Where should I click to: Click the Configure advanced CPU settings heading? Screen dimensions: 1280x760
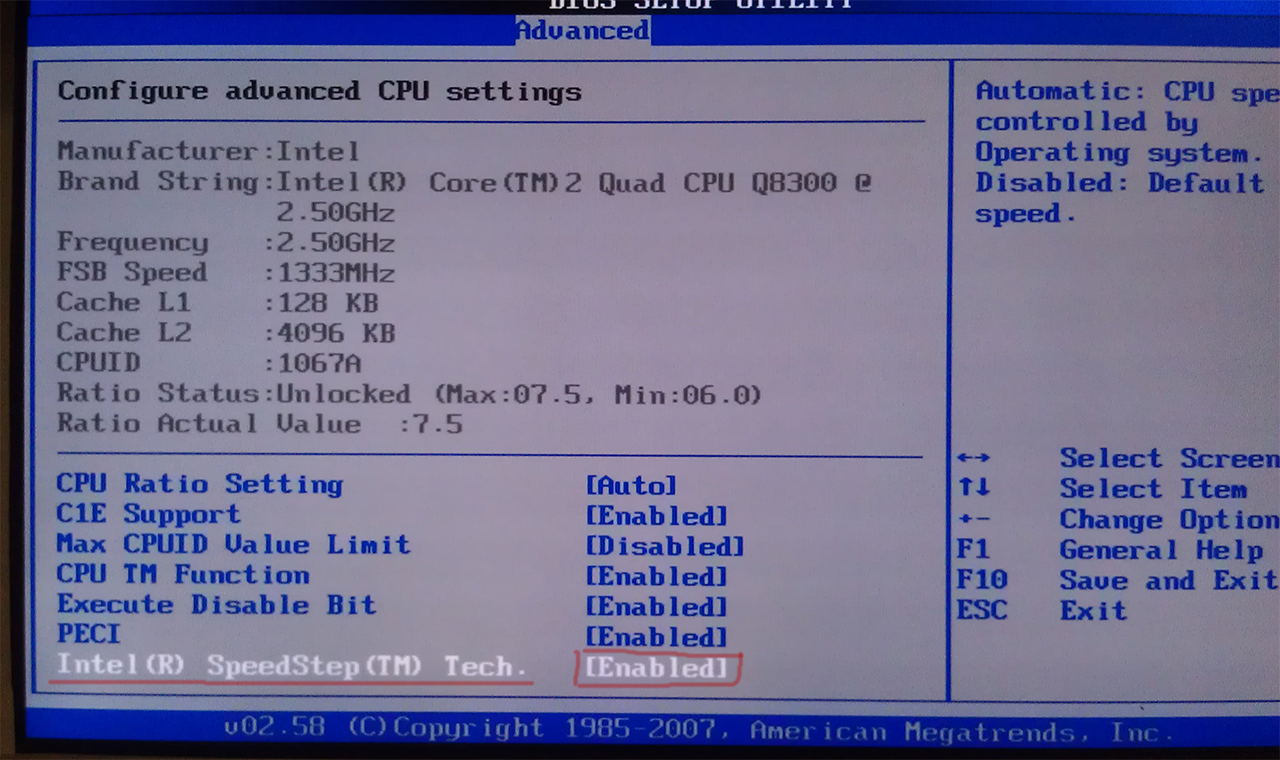point(319,92)
